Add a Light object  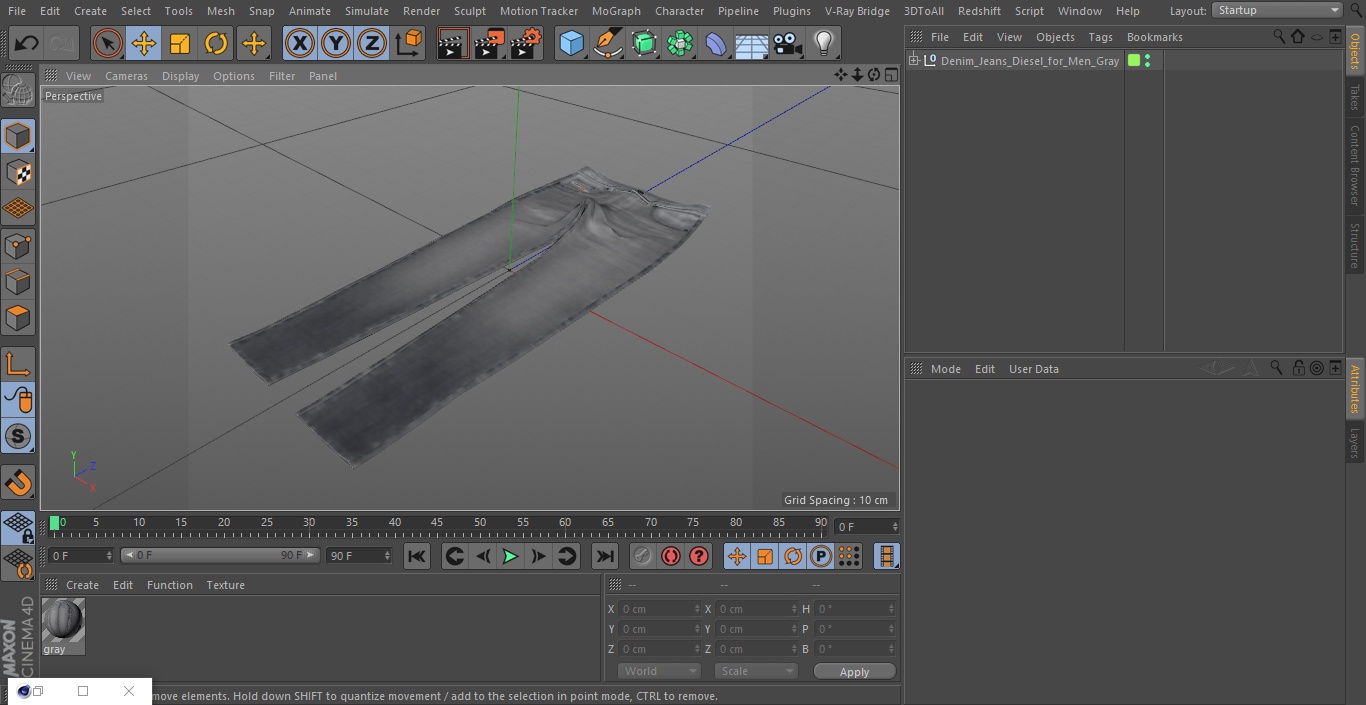[824, 43]
